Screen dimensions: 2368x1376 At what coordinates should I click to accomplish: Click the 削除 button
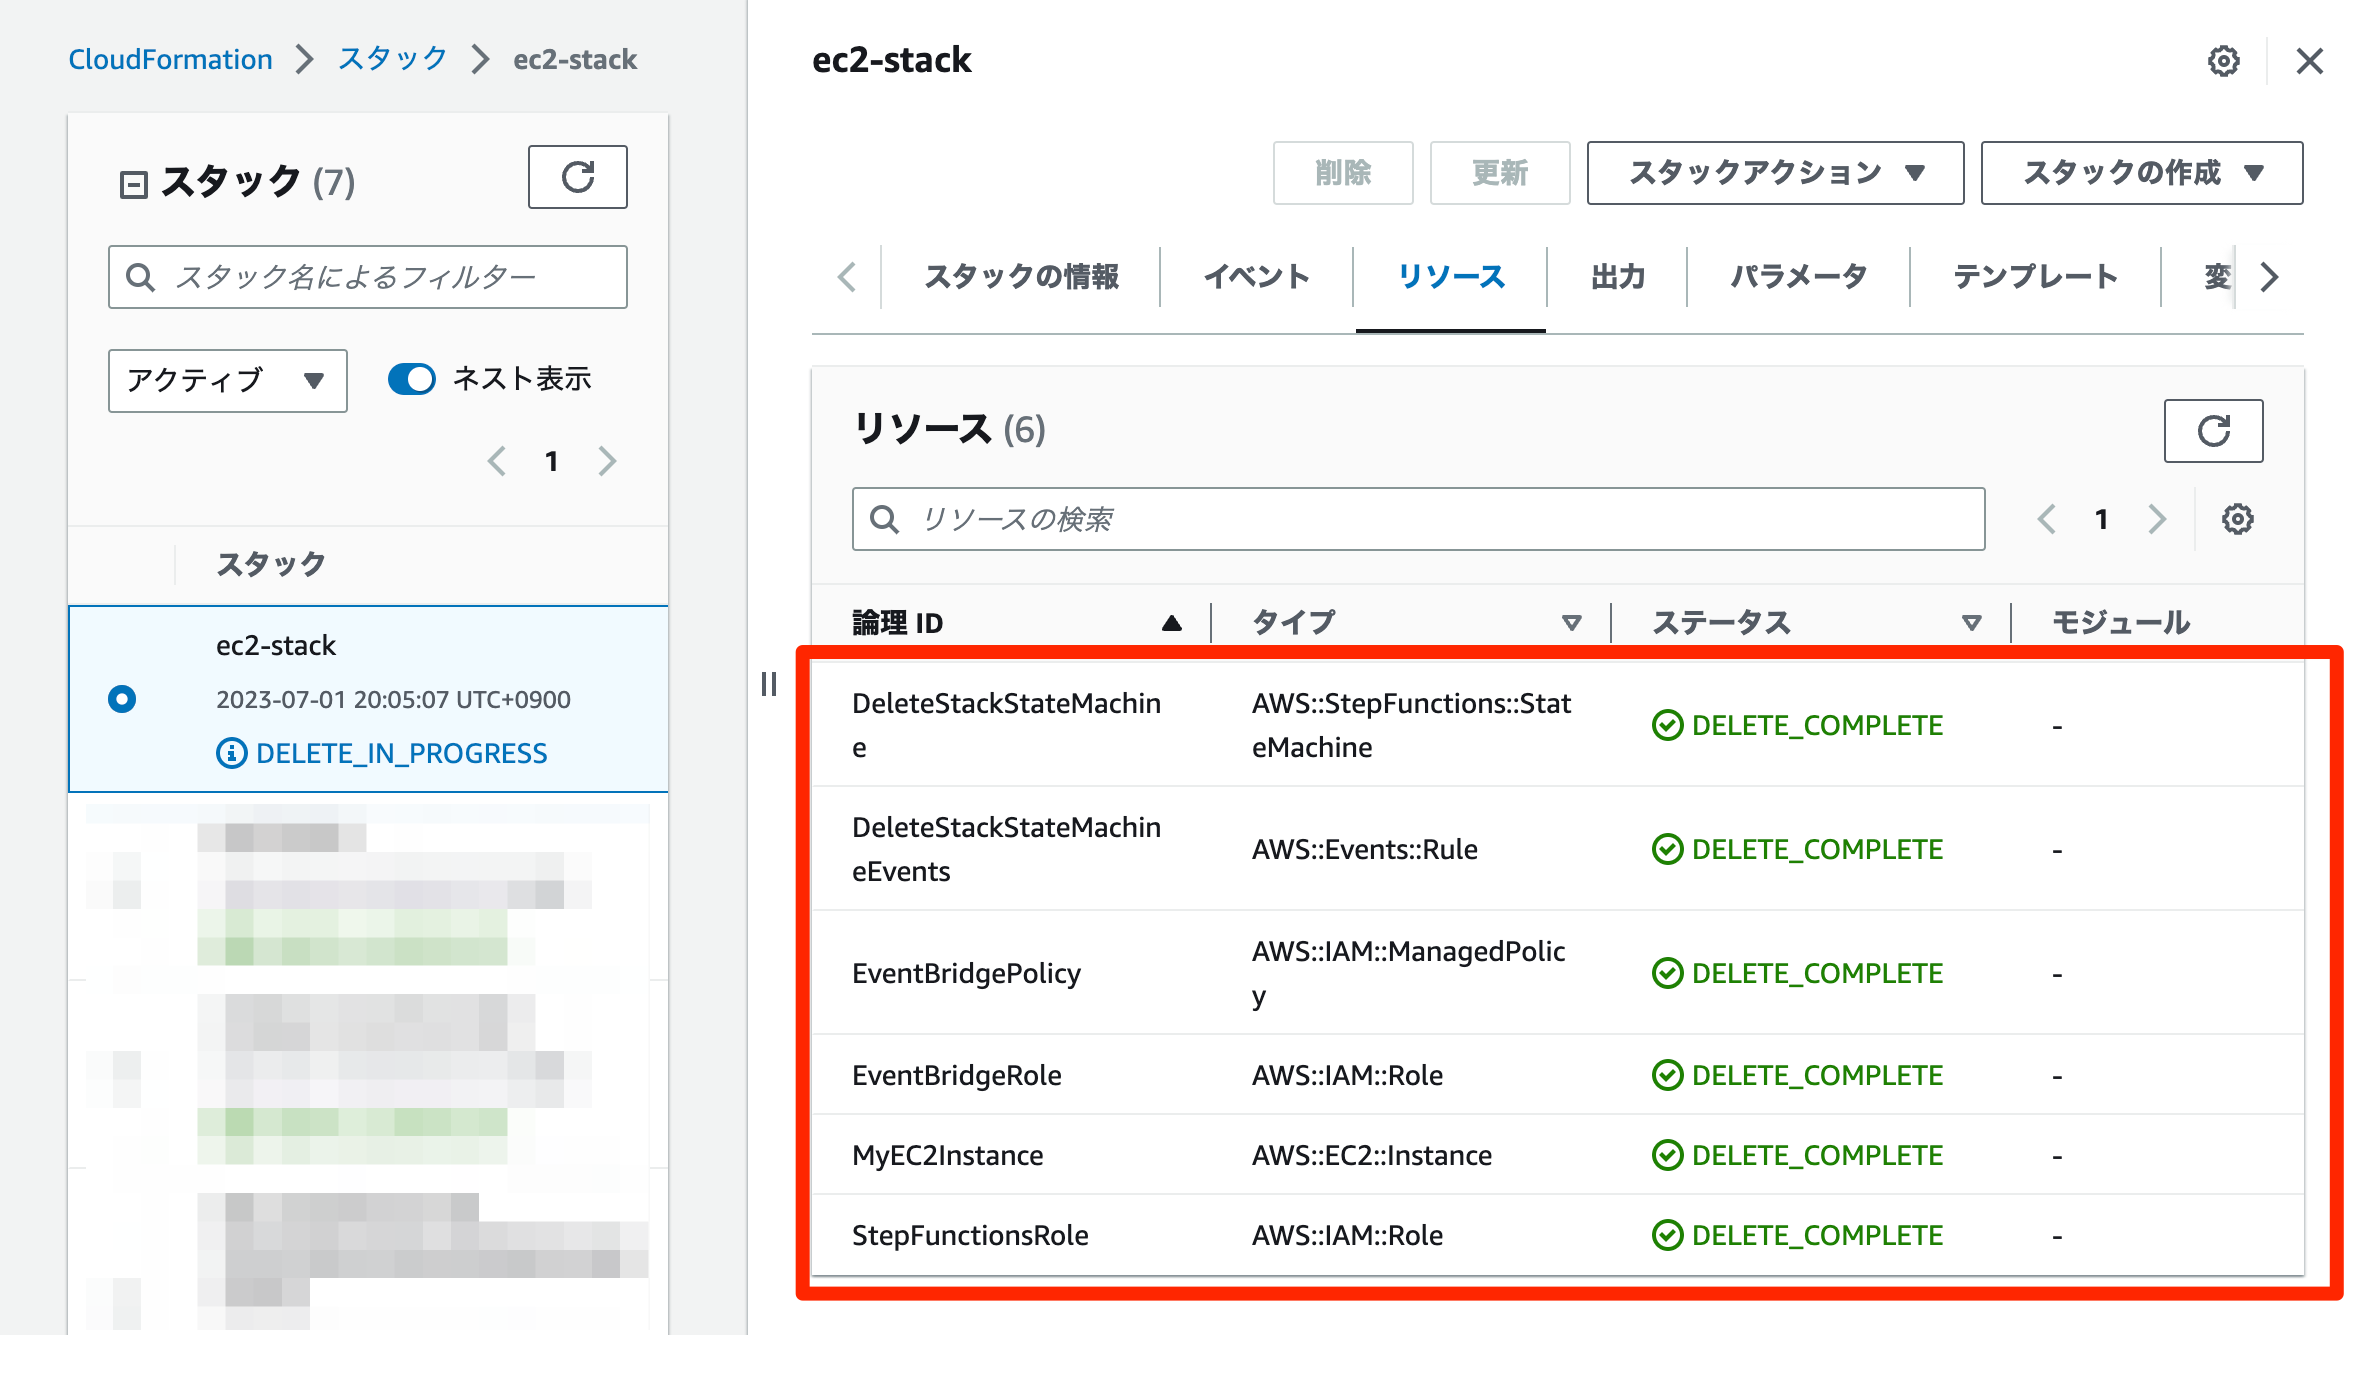click(x=1343, y=172)
